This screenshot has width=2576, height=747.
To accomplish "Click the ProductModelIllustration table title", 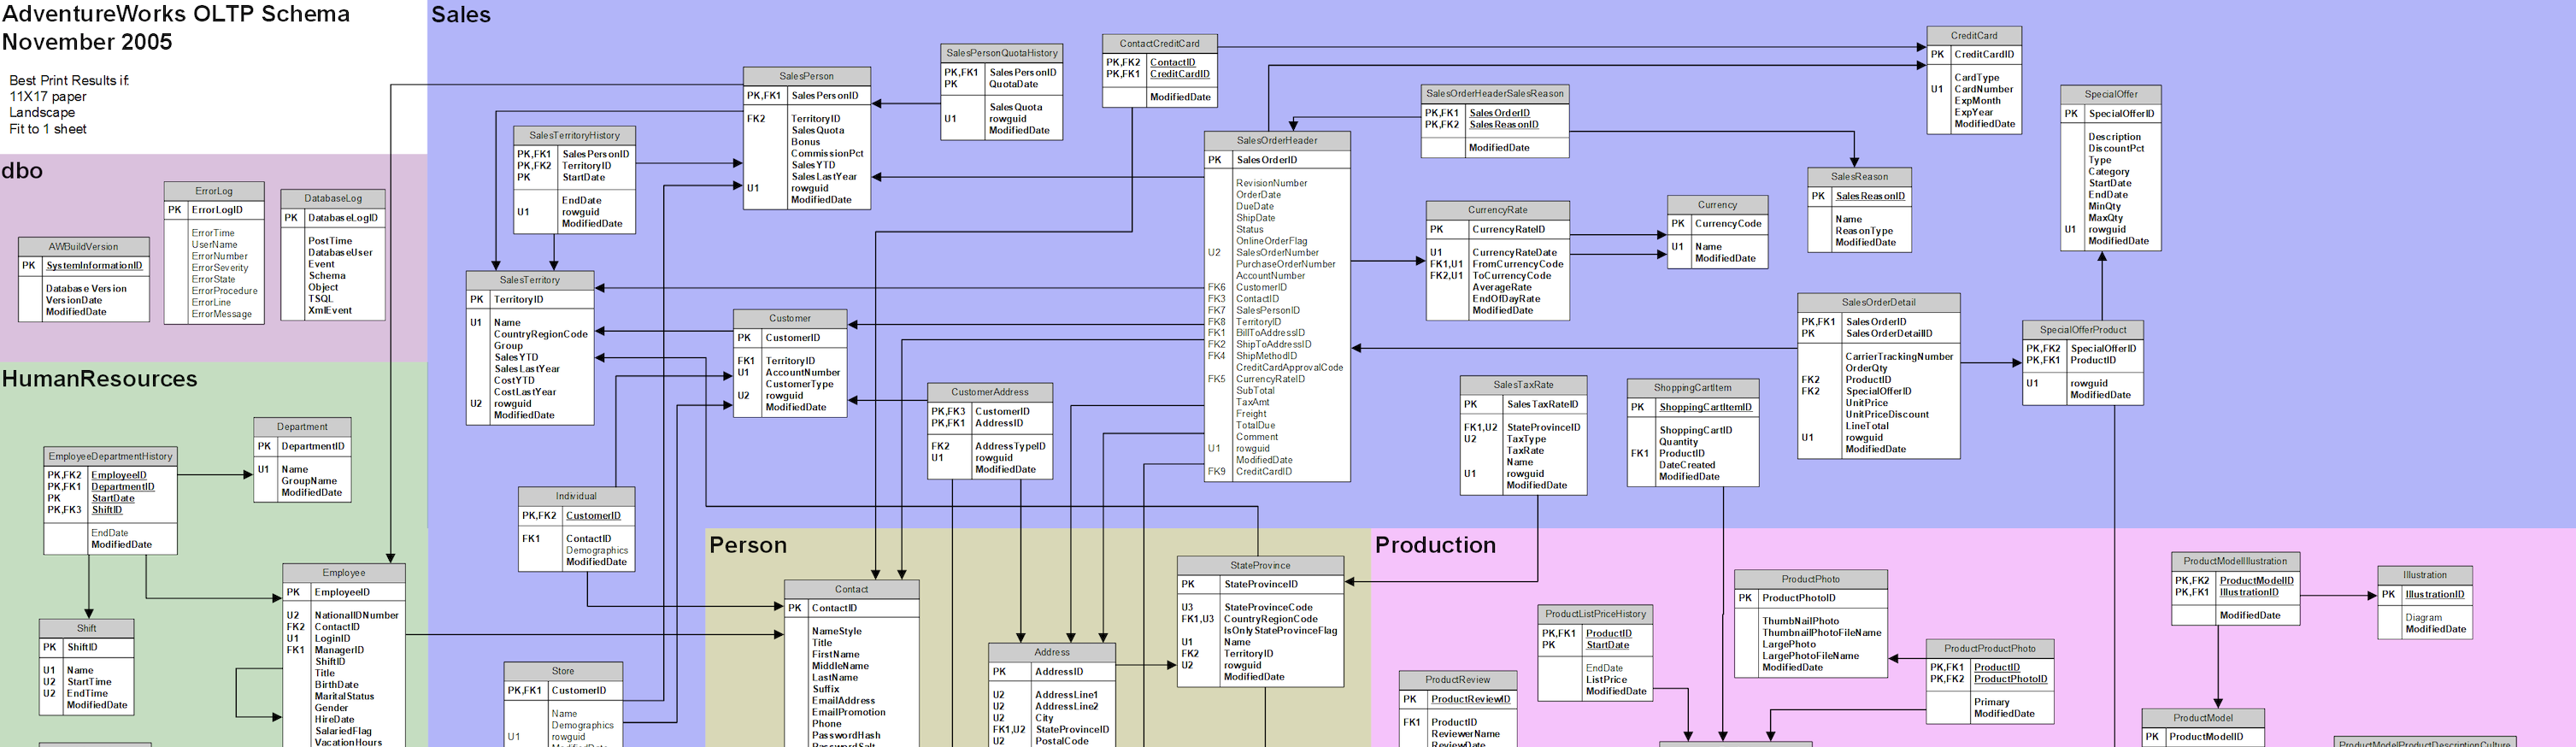I will click(2235, 562).
